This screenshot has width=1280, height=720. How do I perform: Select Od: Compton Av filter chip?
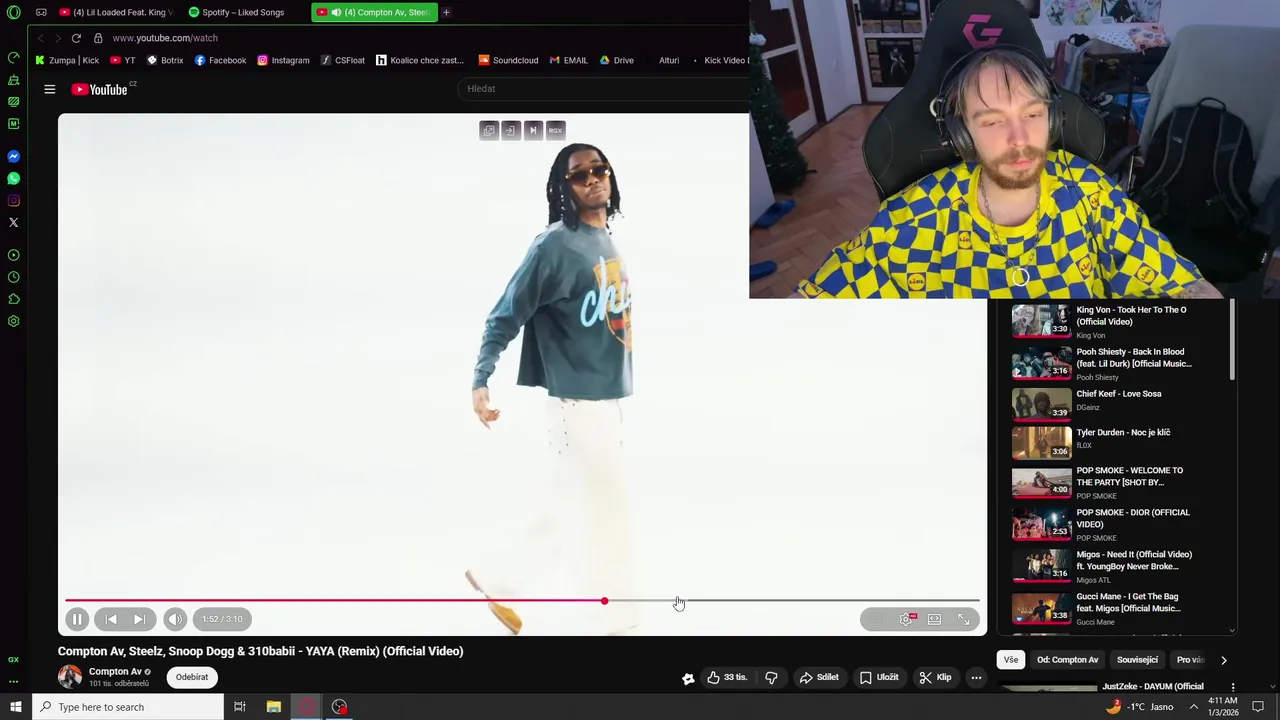click(1067, 660)
